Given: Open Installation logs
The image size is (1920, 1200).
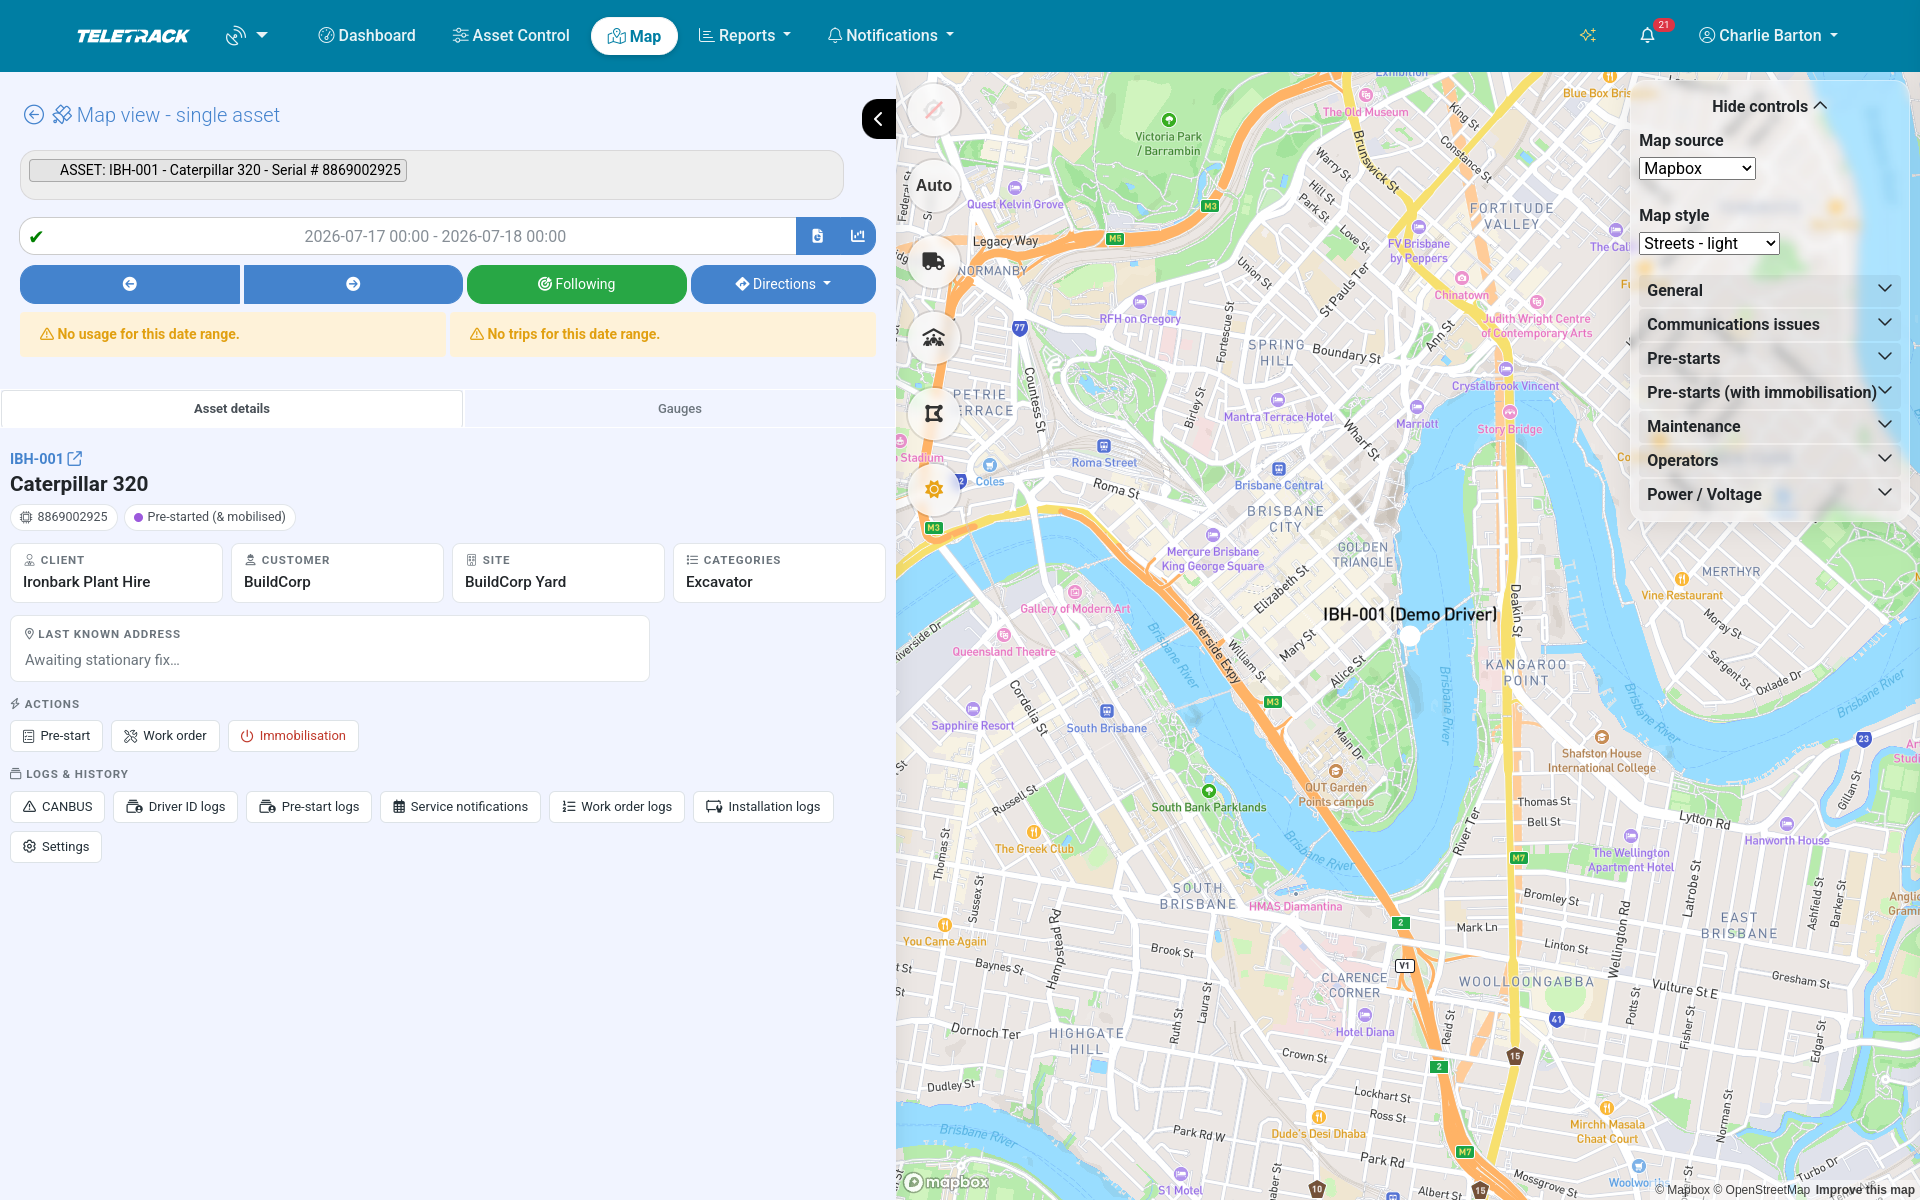Looking at the screenshot, I should click(x=763, y=807).
